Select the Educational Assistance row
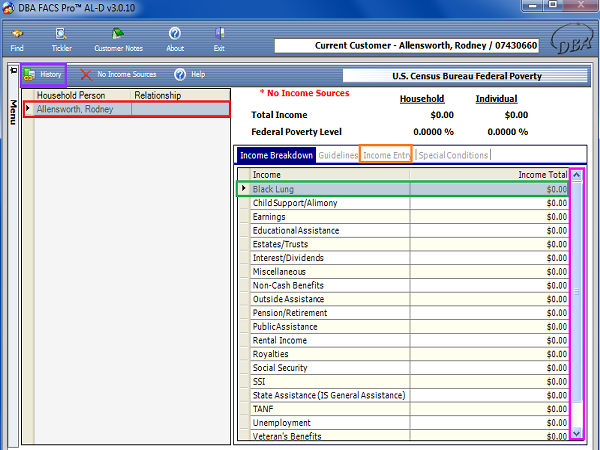 point(404,230)
